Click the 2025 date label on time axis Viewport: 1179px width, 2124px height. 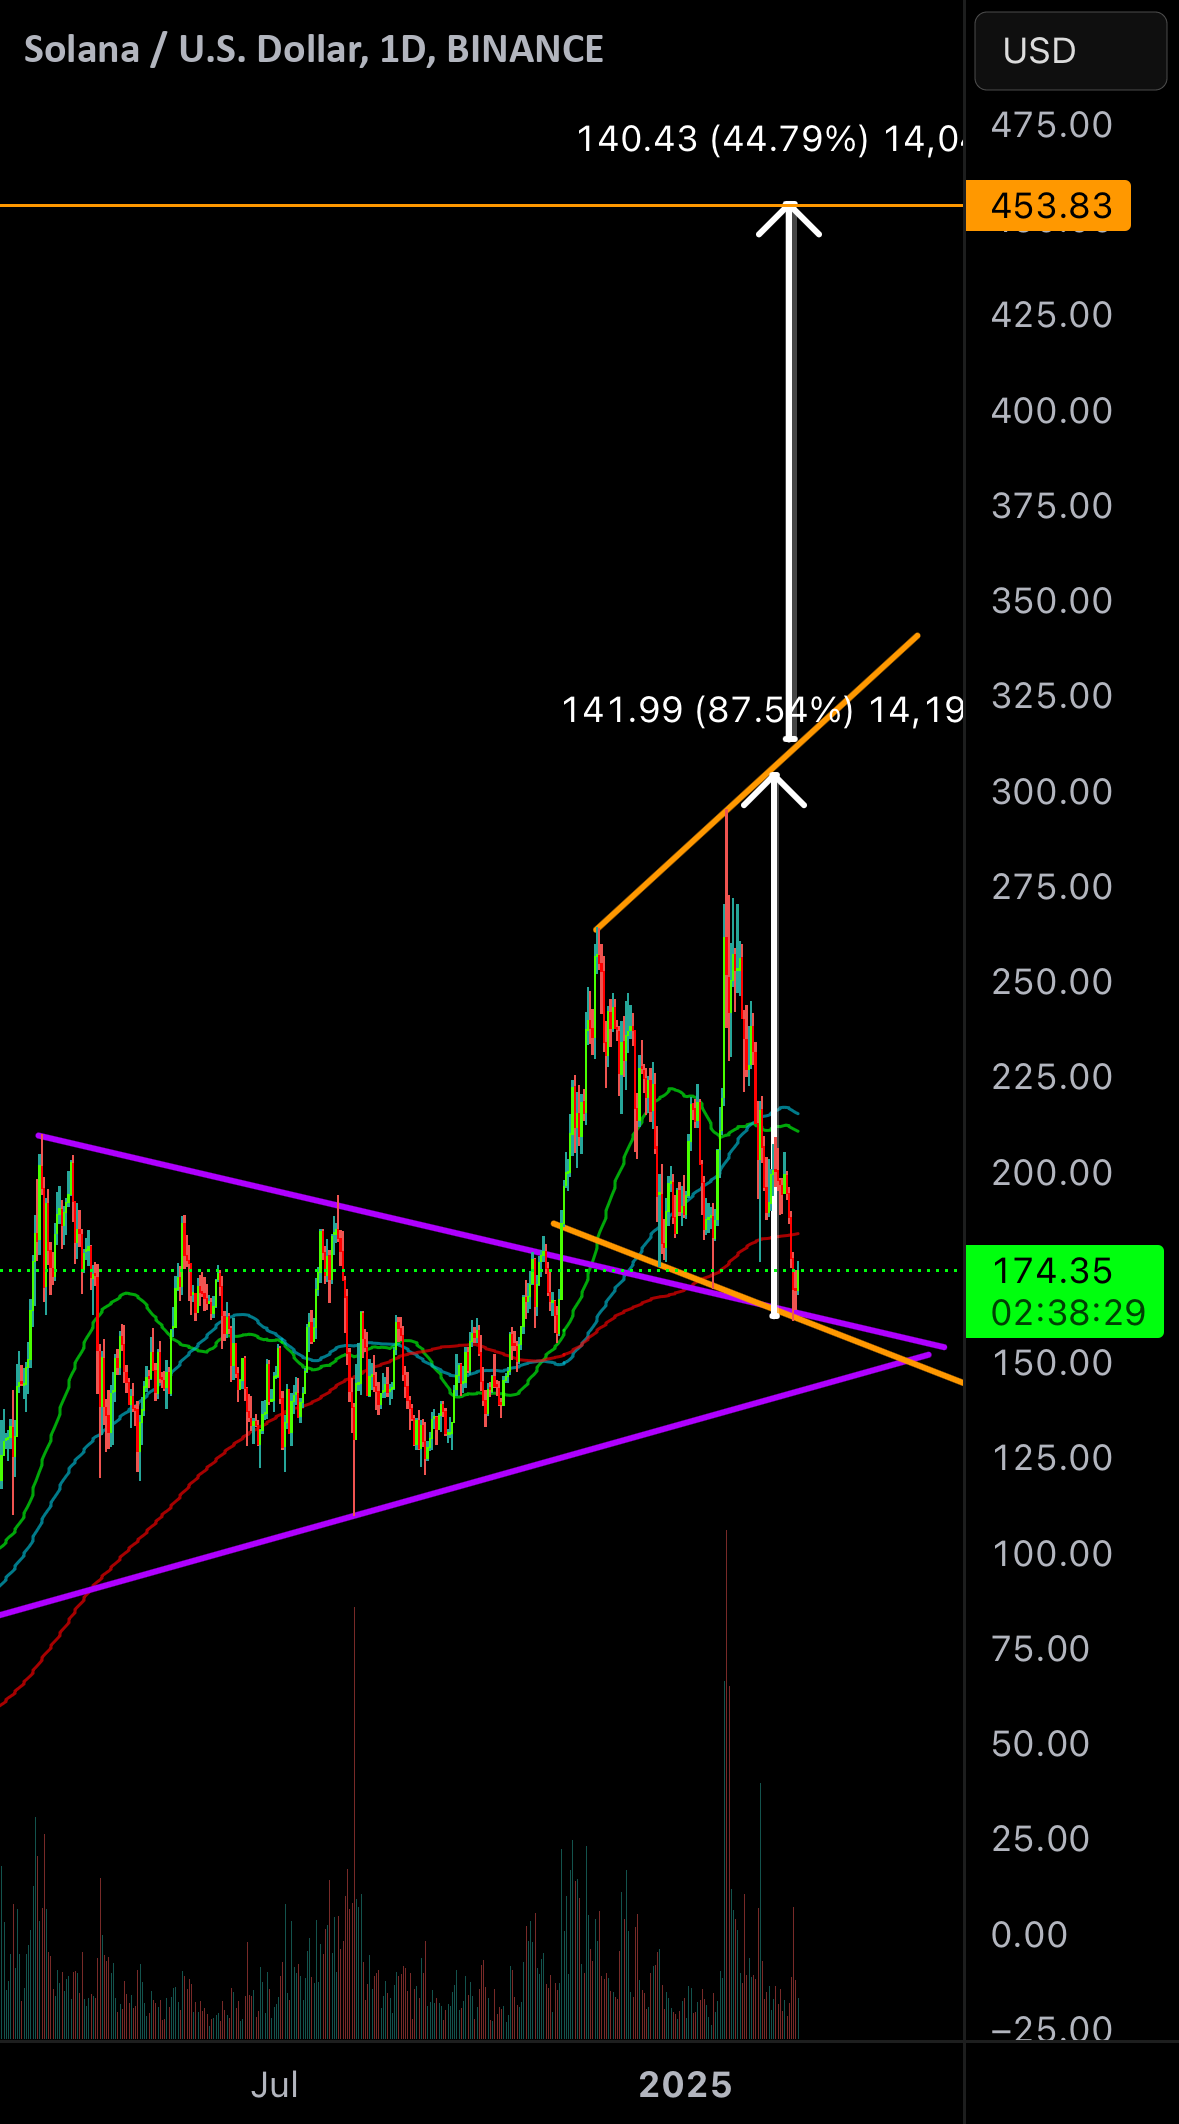click(x=686, y=2085)
